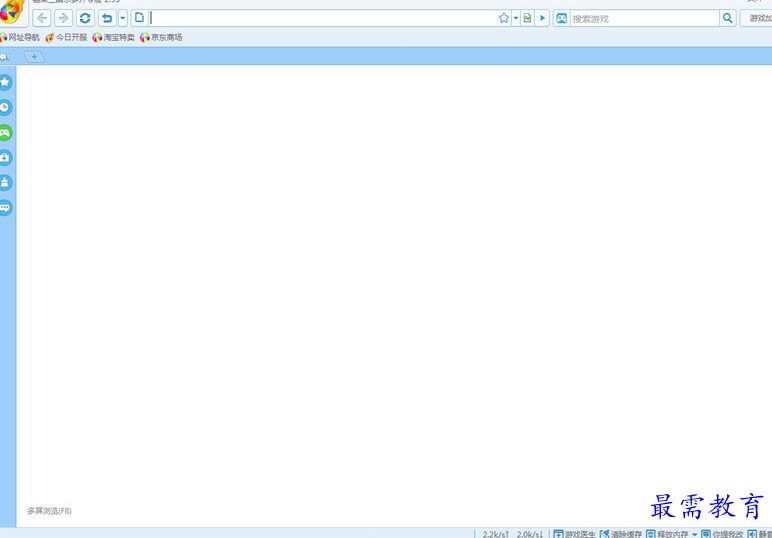This screenshot has width=772, height=538.
Task: Click the gamepad icon in the search box
Action: [561, 18]
